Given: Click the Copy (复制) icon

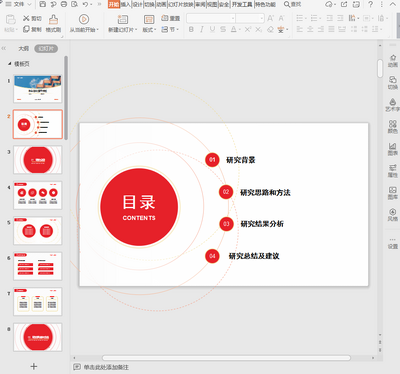Looking at the screenshot, I should pos(26,29).
